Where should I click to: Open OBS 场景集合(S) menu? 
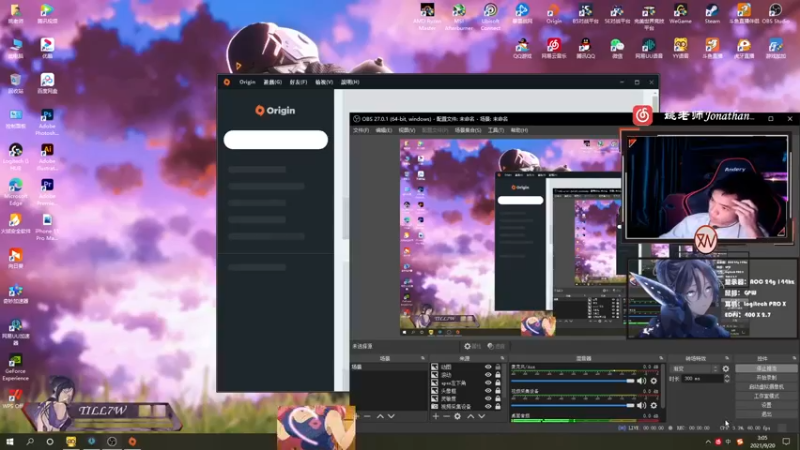click(468, 131)
